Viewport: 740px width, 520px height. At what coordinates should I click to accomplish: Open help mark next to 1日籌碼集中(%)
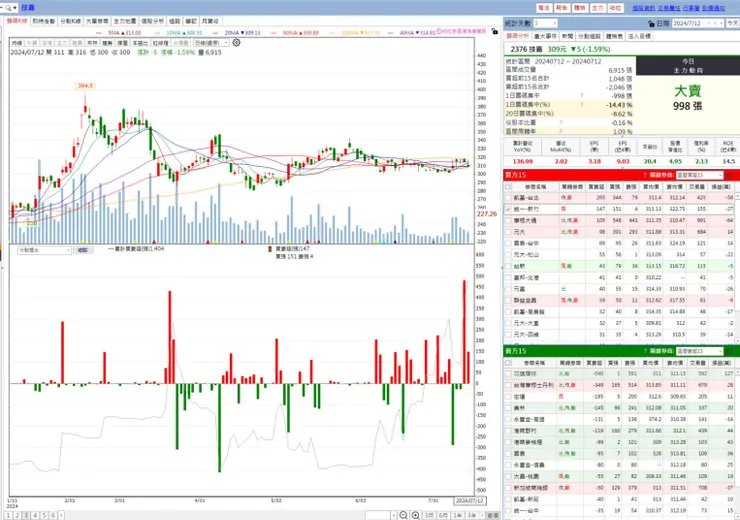(581, 105)
